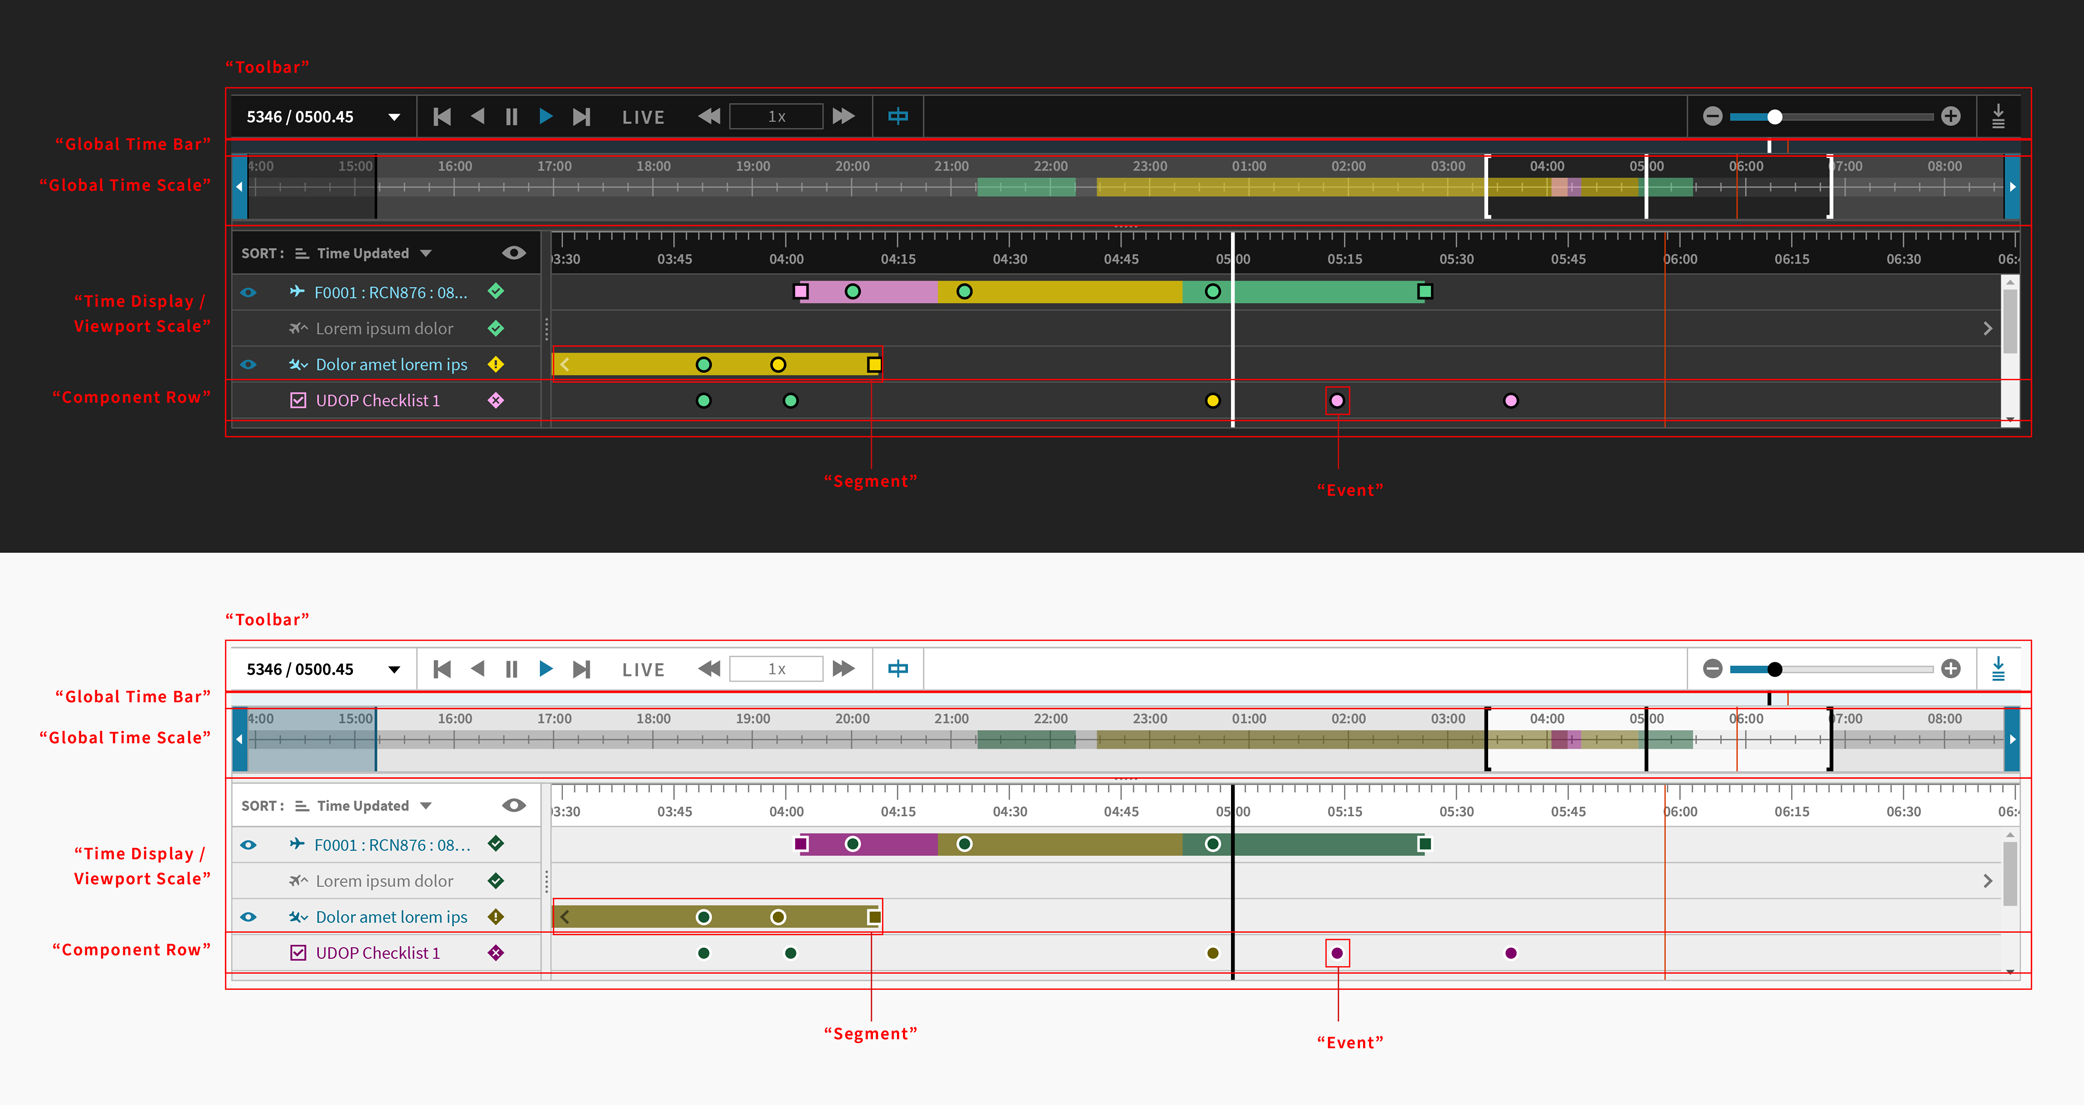Click play button in dark theme toolbar
Viewport: 2084px width, 1105px height.
point(546,117)
